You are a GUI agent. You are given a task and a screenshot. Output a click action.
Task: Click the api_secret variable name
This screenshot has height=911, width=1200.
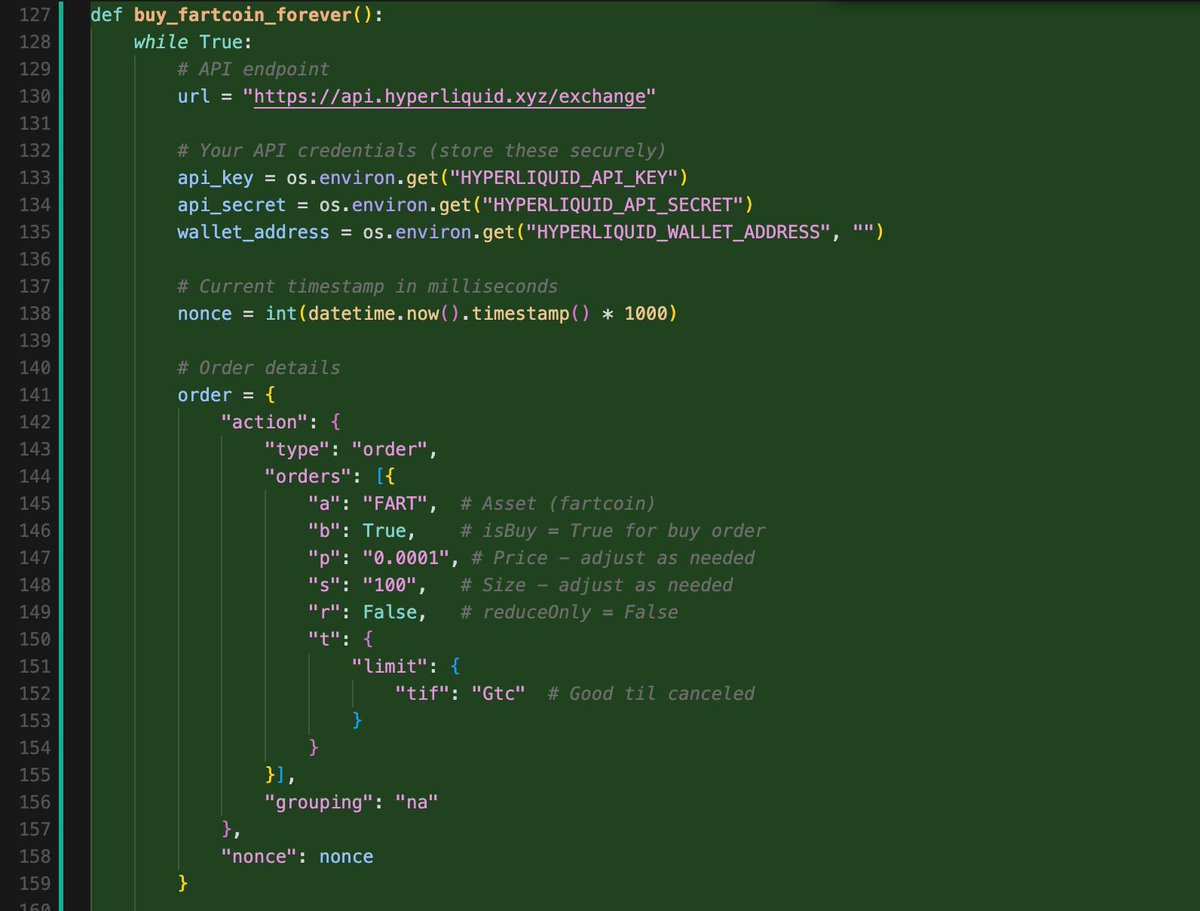[231, 205]
